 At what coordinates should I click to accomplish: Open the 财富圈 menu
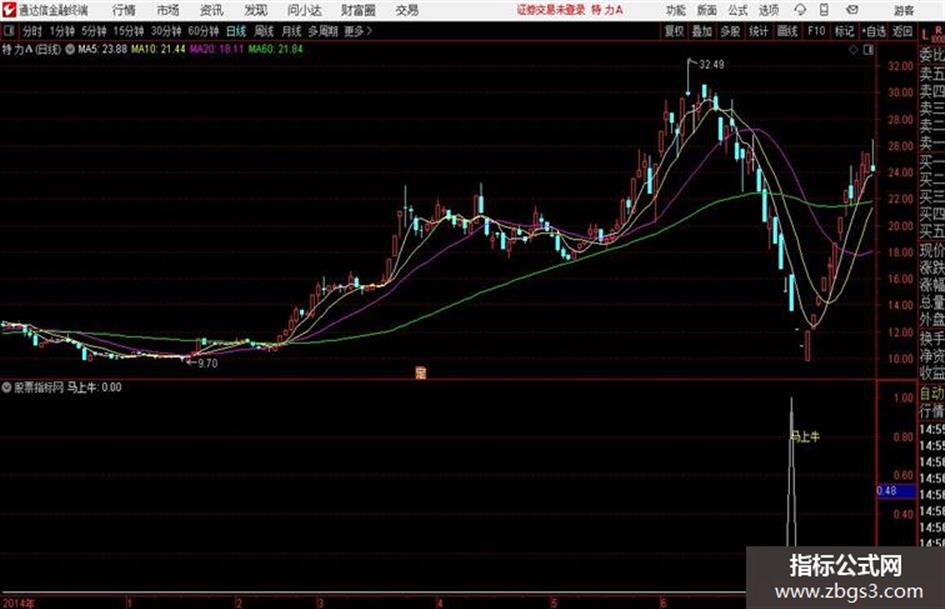click(358, 10)
